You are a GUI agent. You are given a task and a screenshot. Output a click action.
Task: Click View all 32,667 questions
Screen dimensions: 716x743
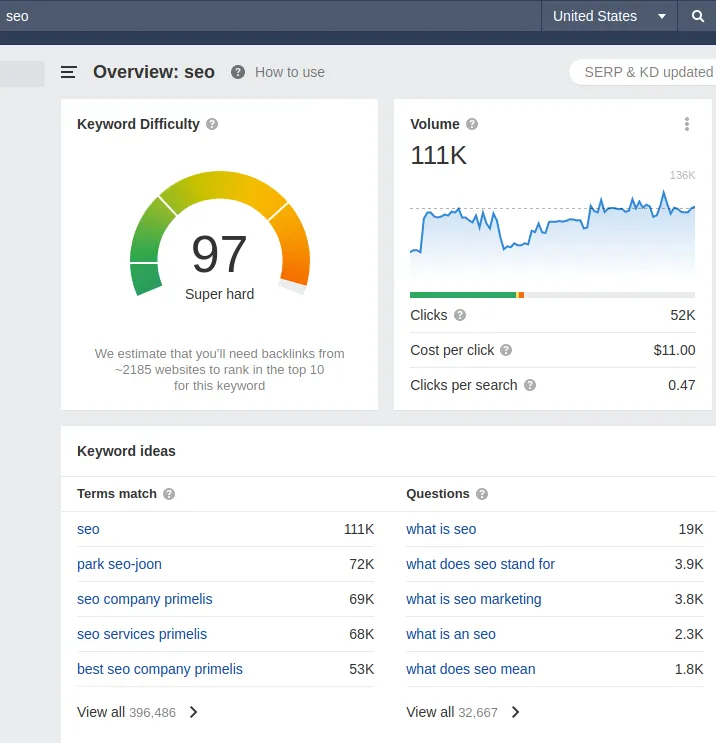452,712
